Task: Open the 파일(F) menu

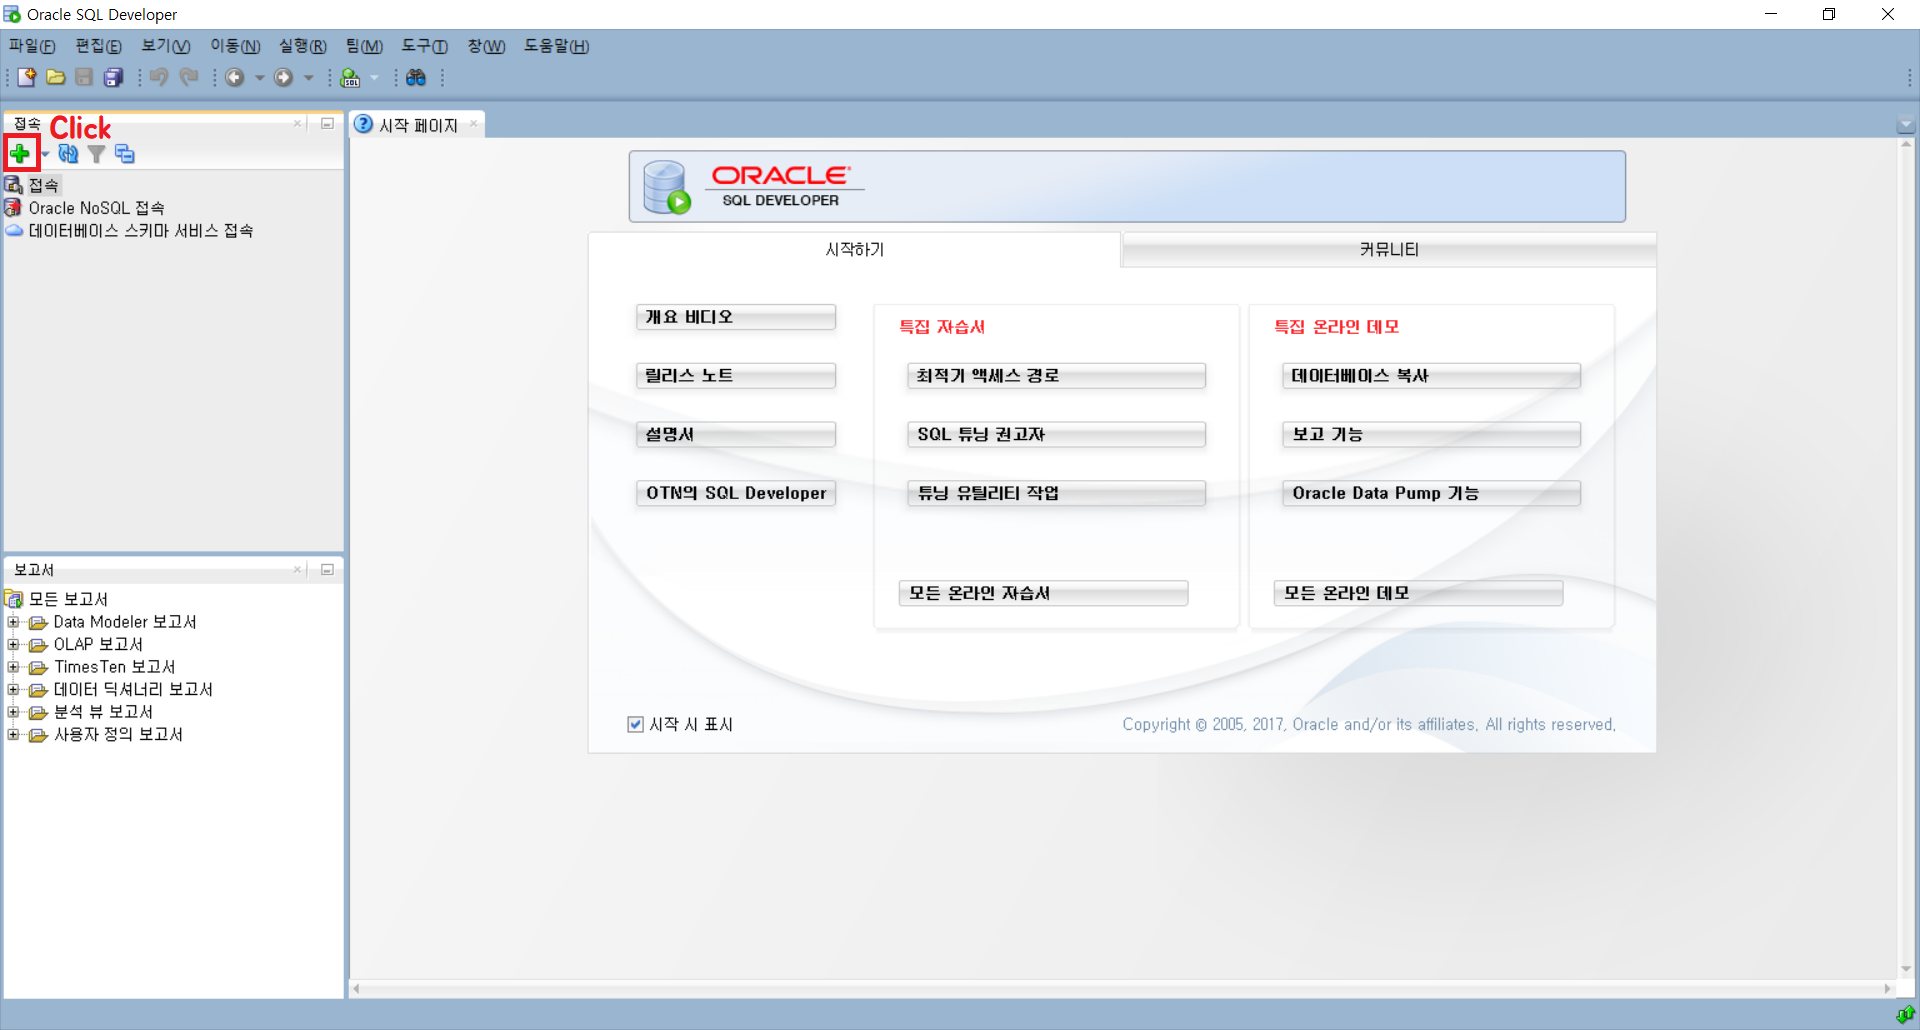Action: 32,46
